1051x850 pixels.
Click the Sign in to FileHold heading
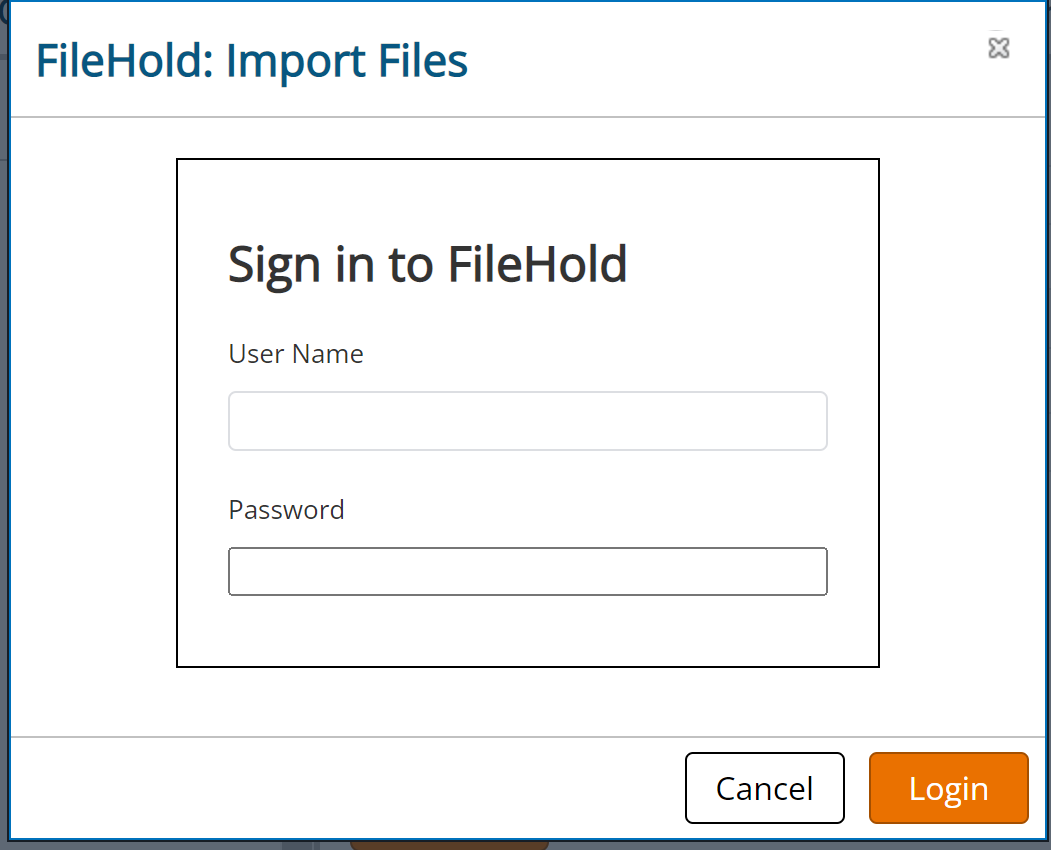coord(427,265)
